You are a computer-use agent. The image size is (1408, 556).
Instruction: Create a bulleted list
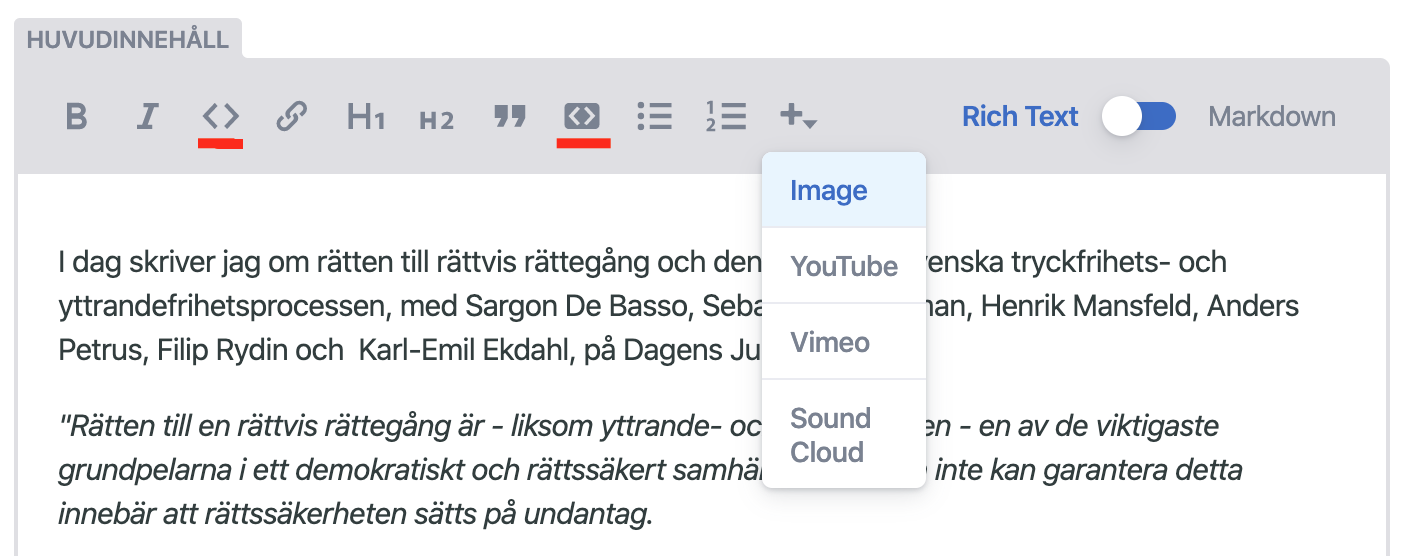coord(654,117)
